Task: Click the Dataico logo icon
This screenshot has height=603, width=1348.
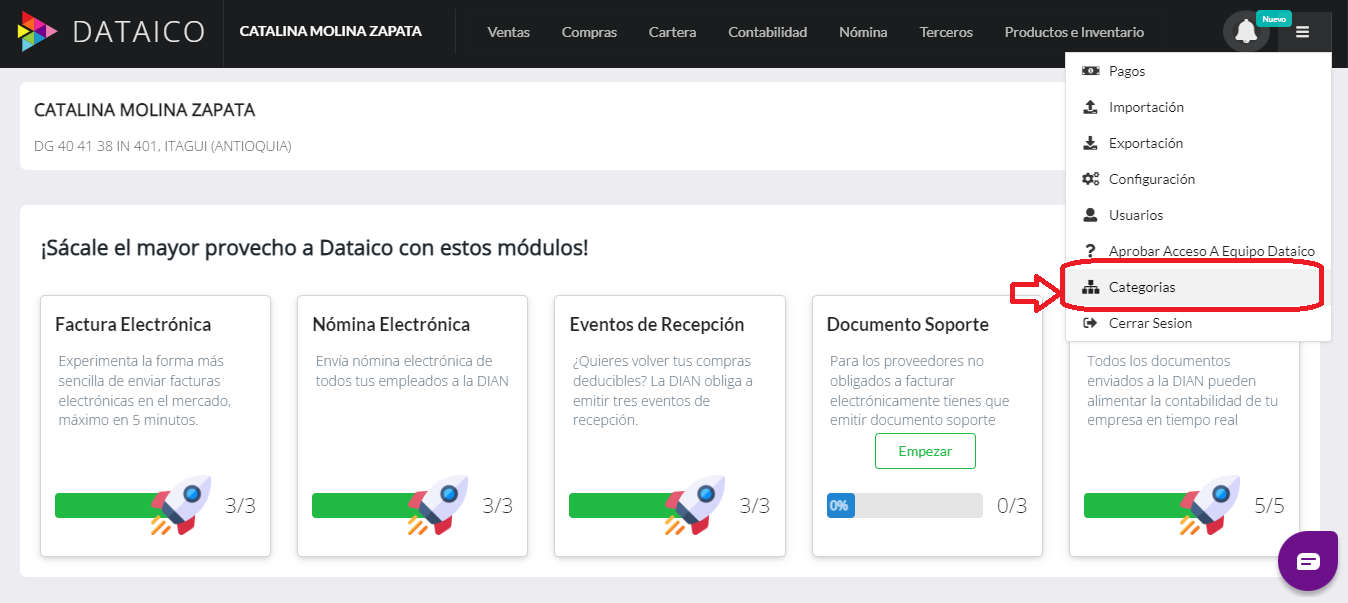Action: (x=38, y=32)
